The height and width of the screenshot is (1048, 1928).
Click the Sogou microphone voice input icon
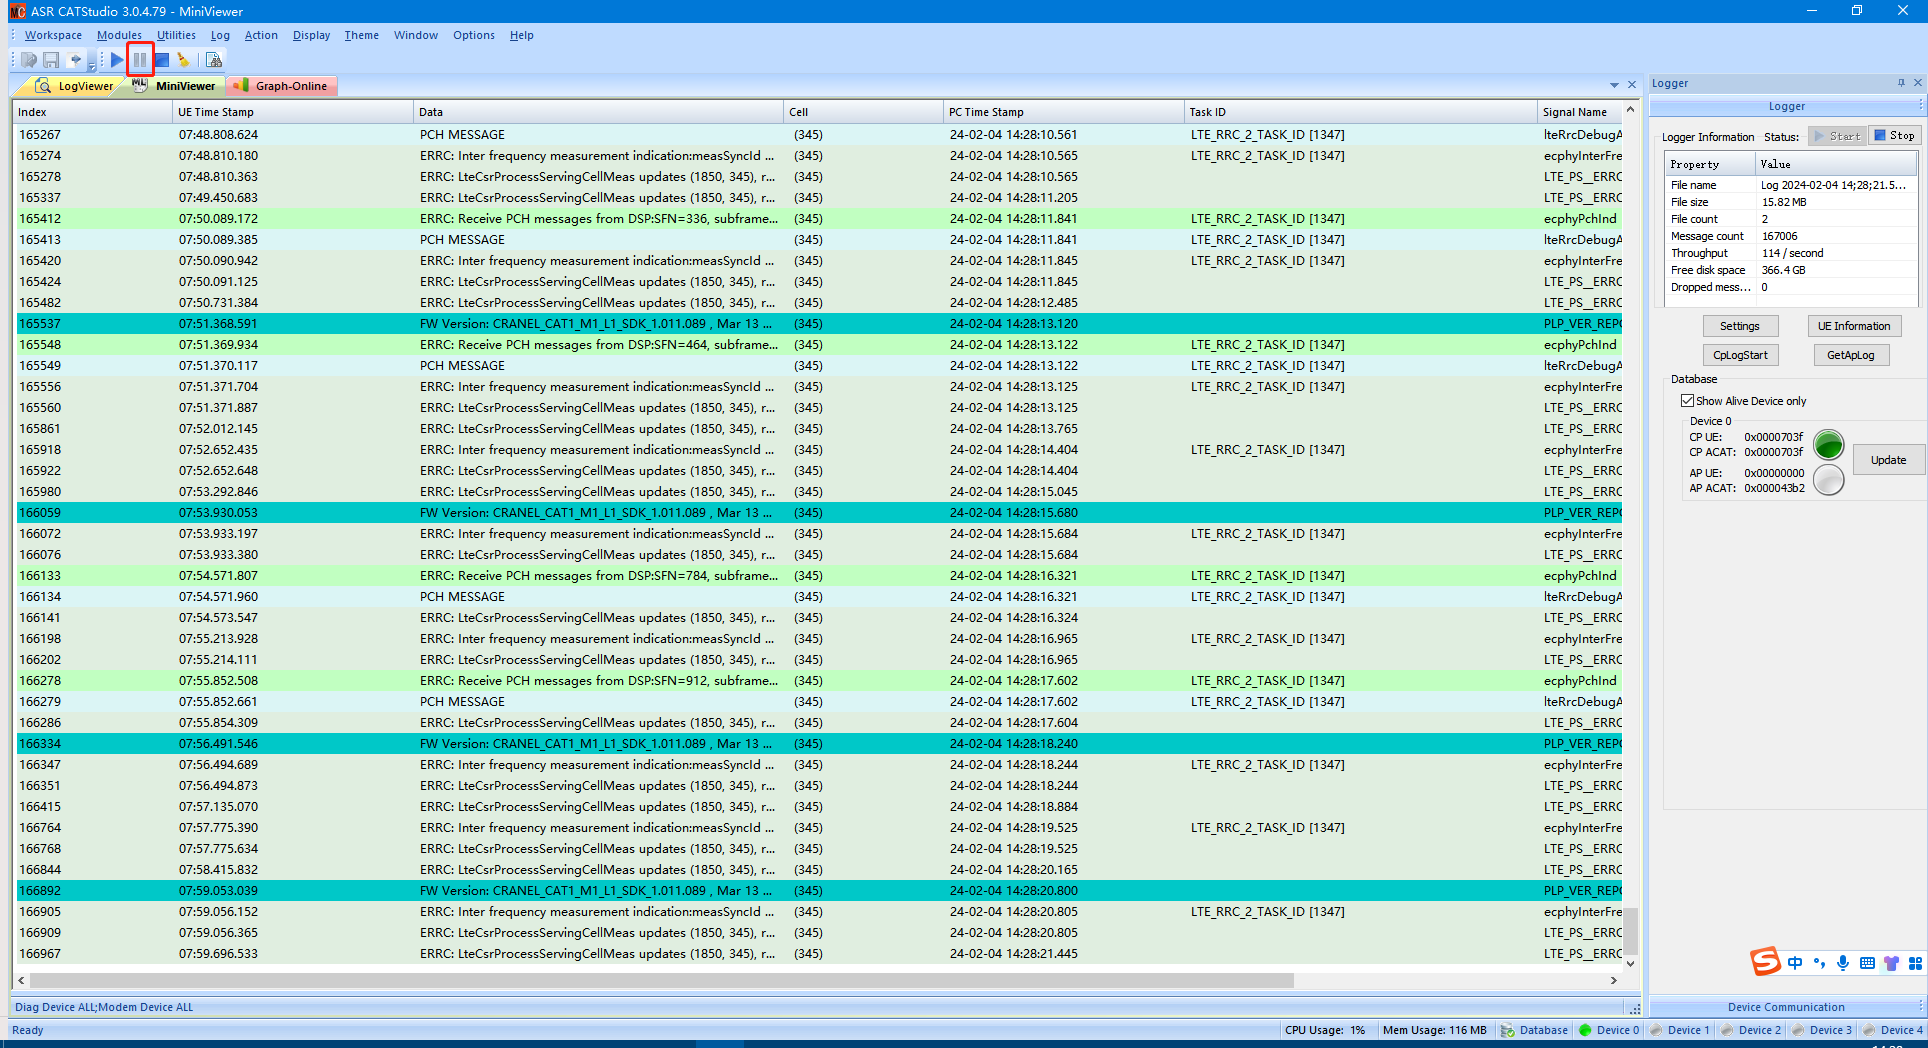(x=1843, y=963)
